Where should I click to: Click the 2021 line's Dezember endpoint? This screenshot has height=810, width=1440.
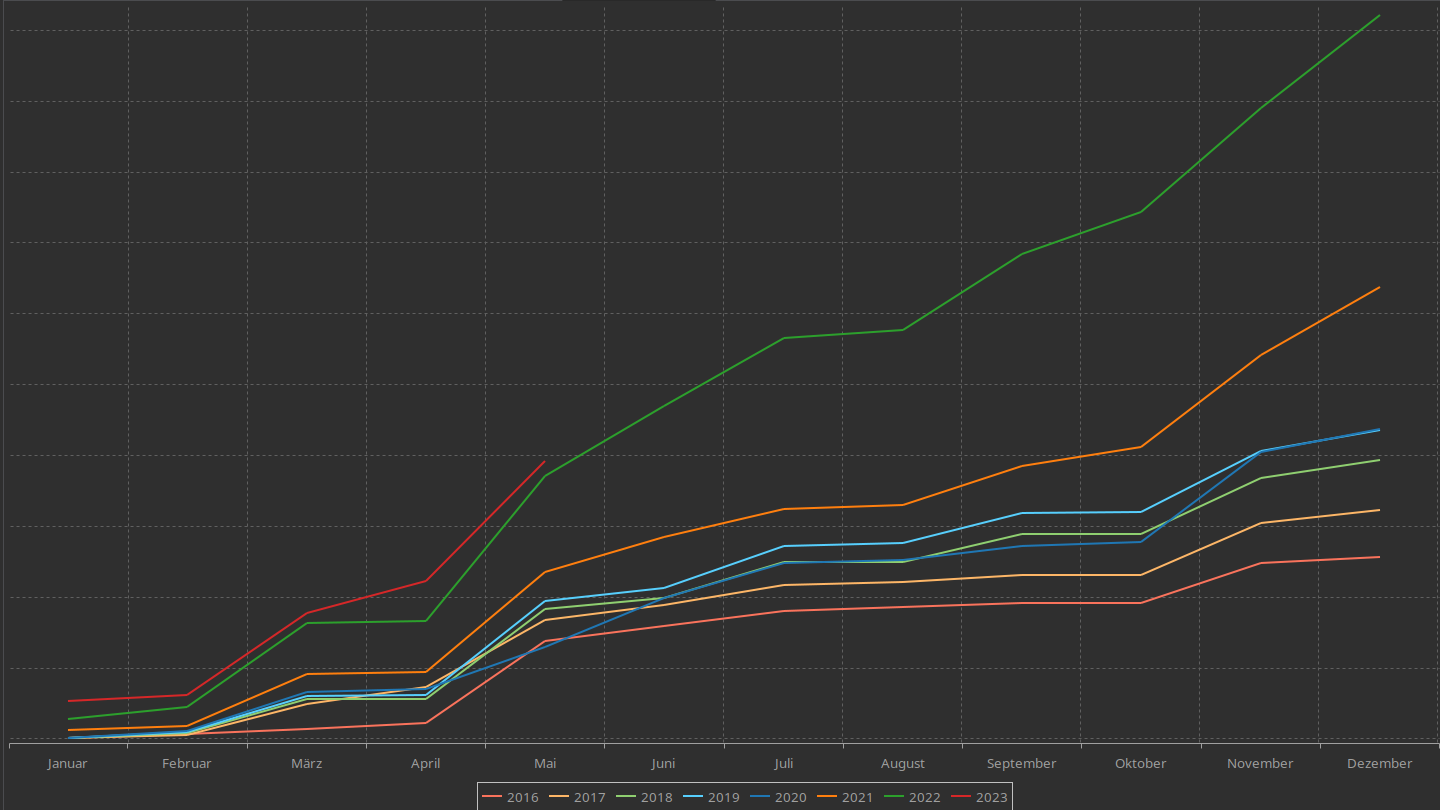tap(1380, 287)
